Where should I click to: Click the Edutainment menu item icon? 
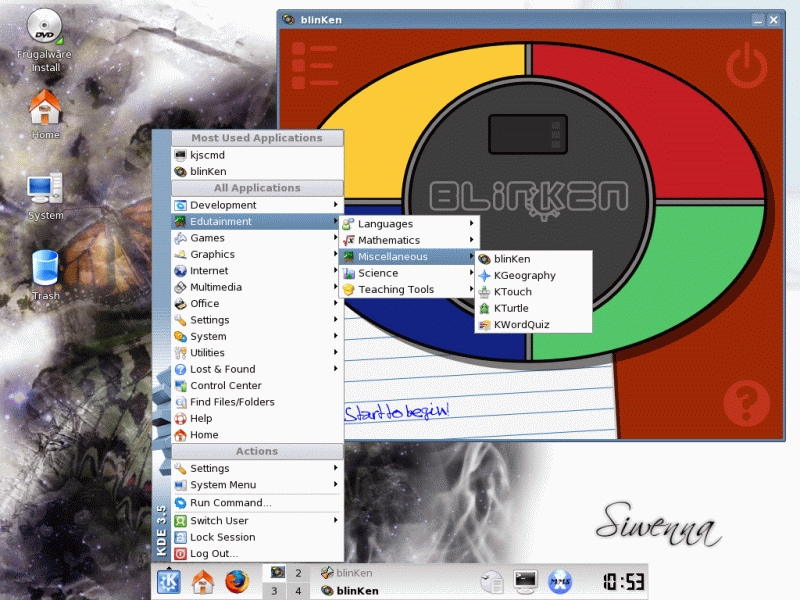180,221
